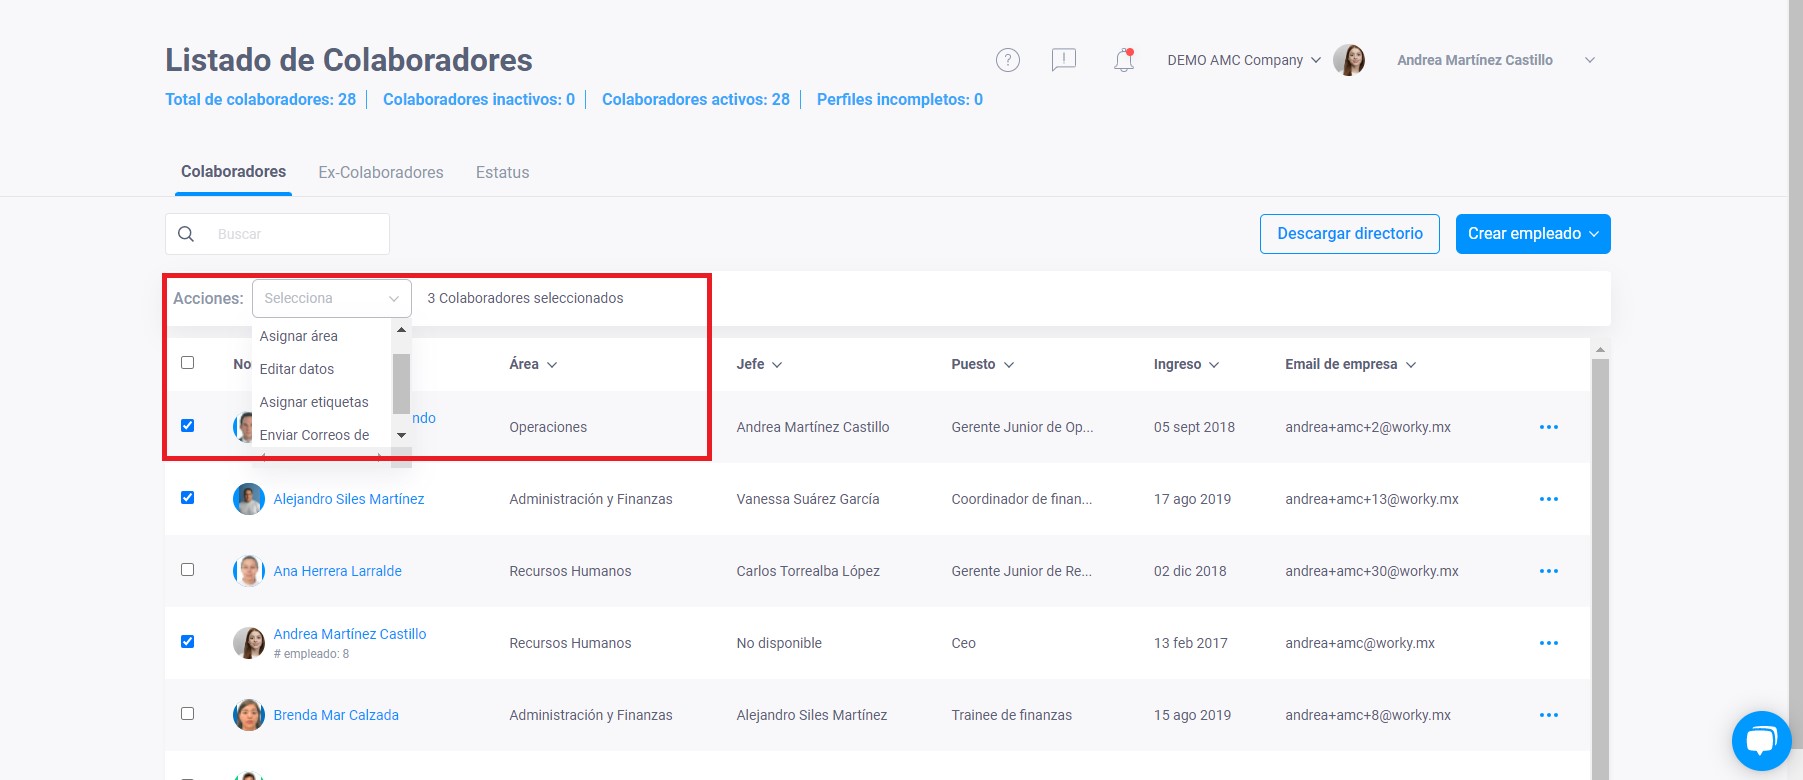Open the help question mark icon

pyautogui.click(x=1008, y=60)
